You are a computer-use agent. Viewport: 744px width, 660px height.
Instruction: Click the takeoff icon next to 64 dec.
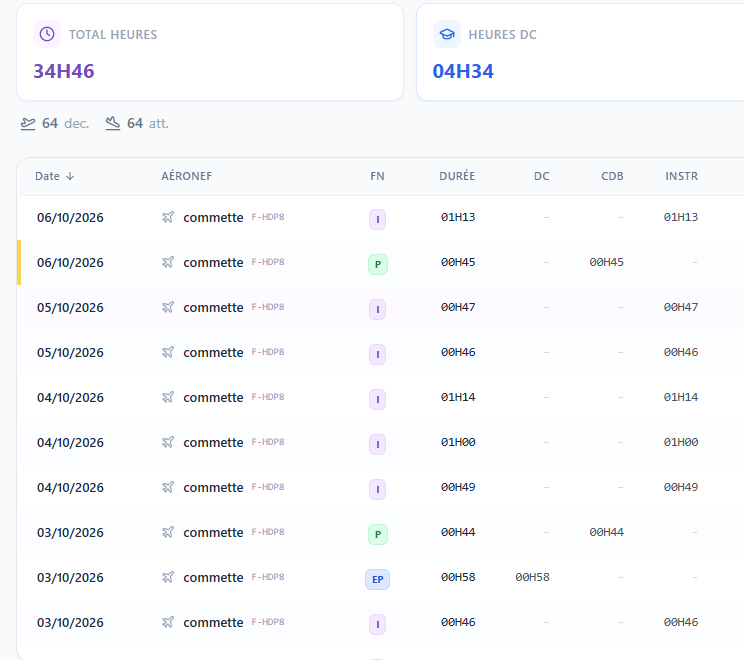[28, 124]
